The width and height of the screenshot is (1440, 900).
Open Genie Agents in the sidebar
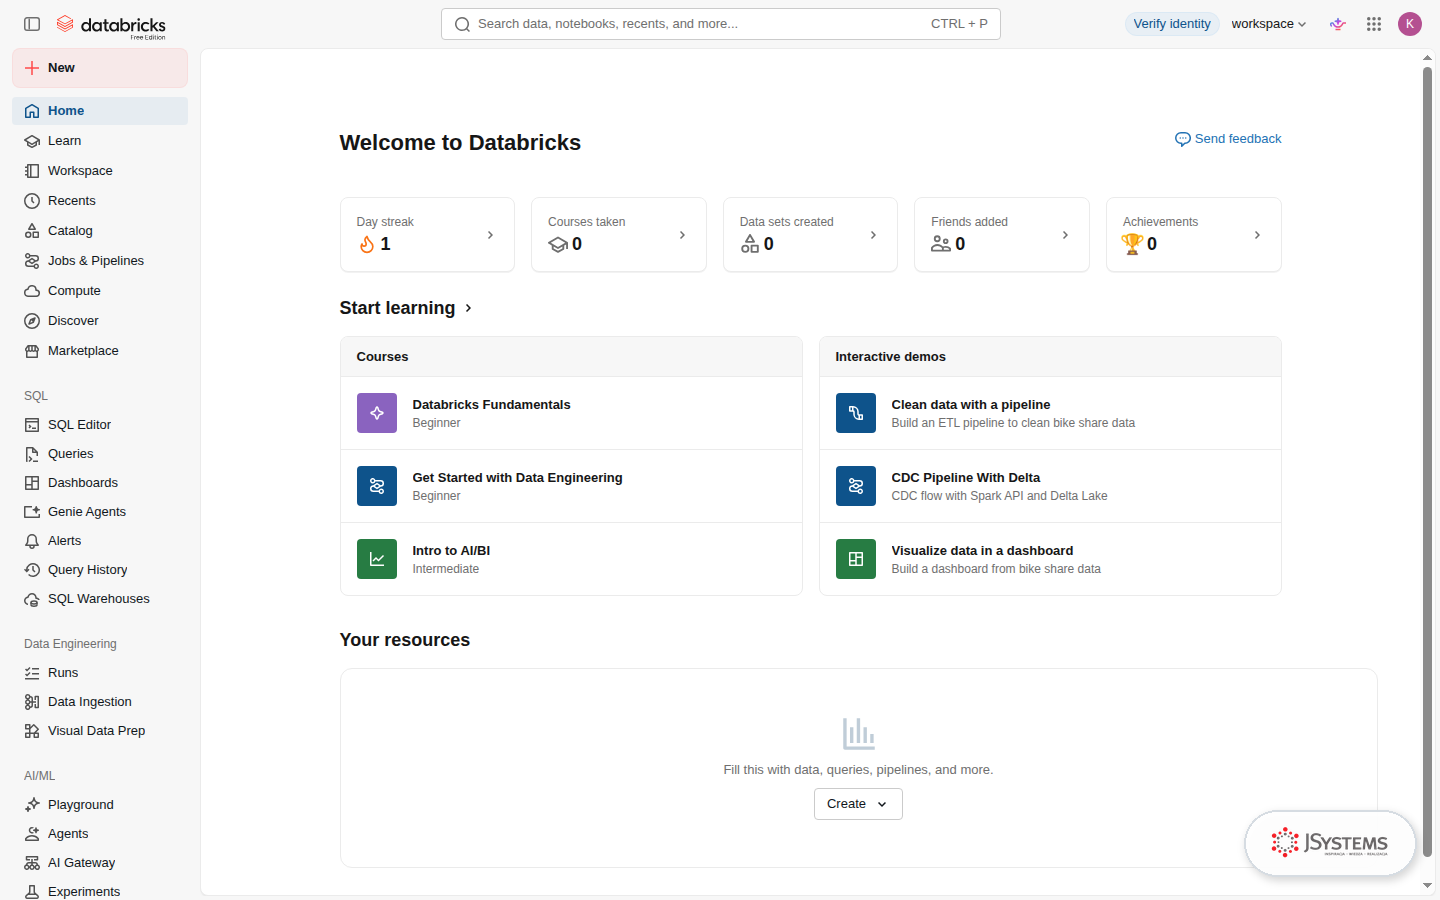pyautogui.click(x=100, y=512)
